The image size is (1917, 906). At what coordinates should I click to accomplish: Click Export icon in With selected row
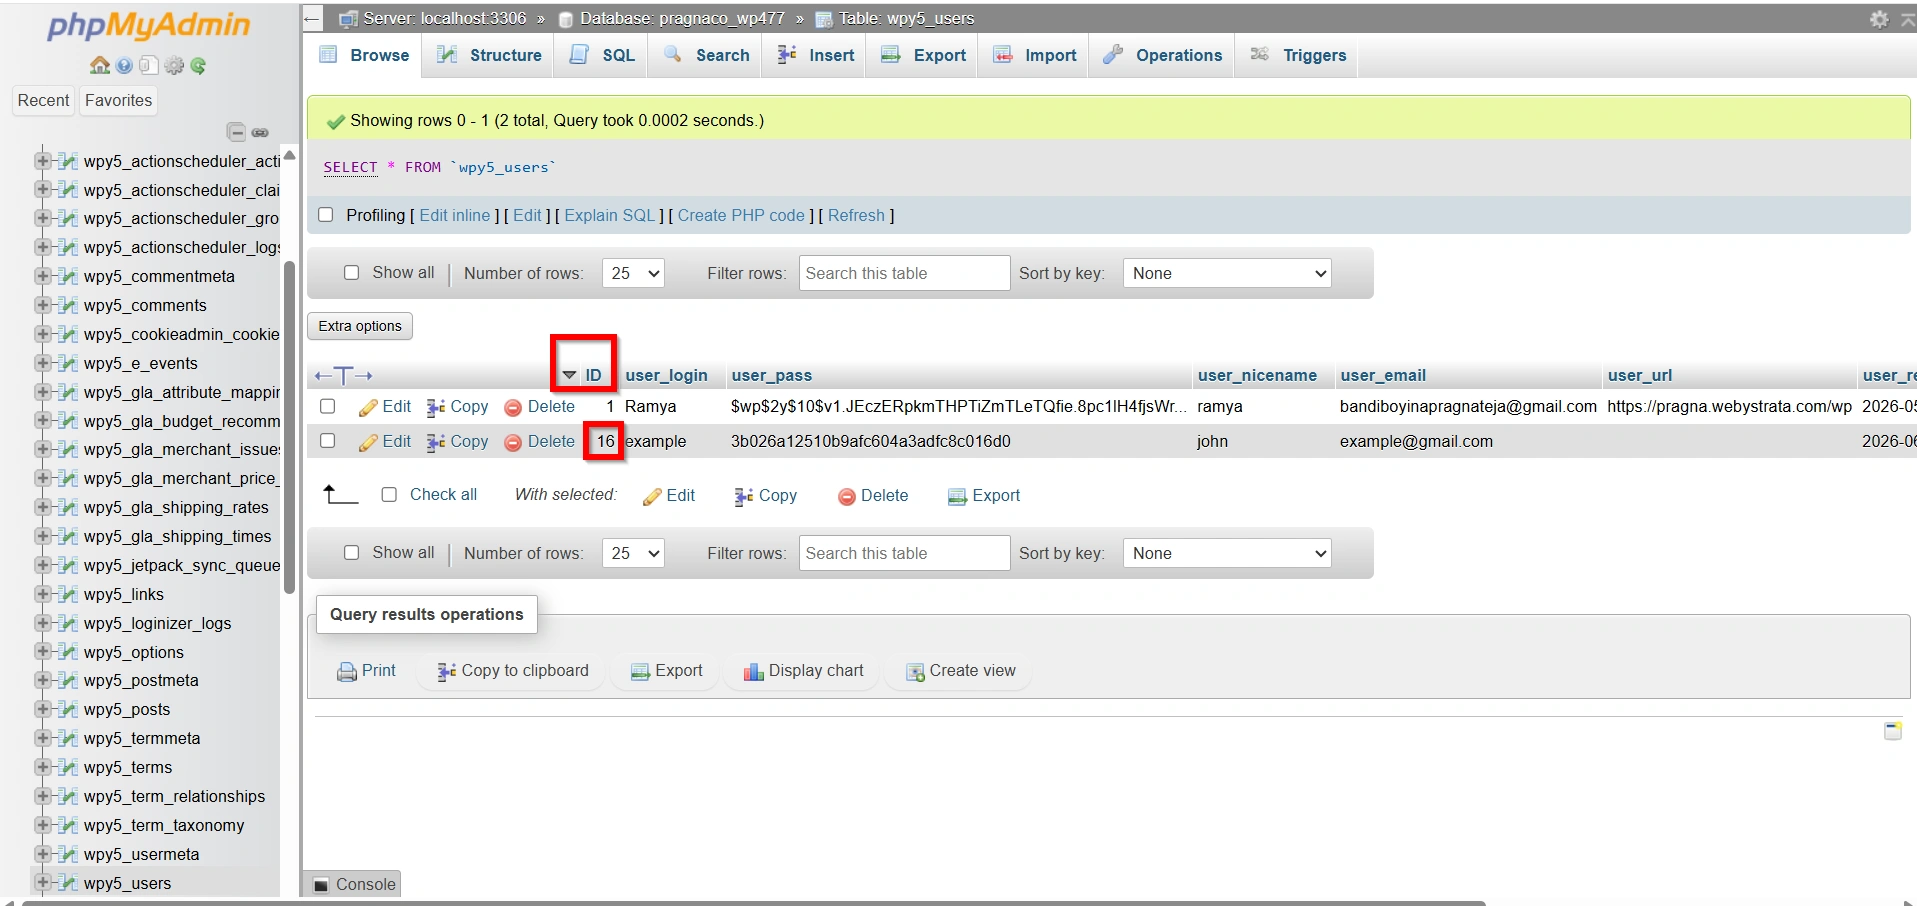click(x=957, y=497)
